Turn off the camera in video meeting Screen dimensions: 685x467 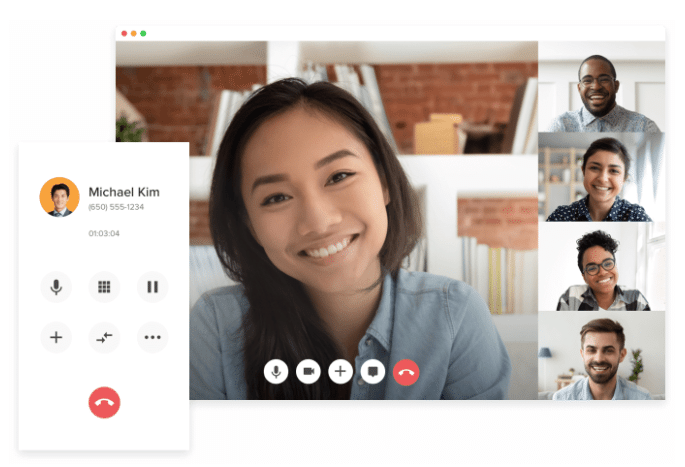point(309,372)
